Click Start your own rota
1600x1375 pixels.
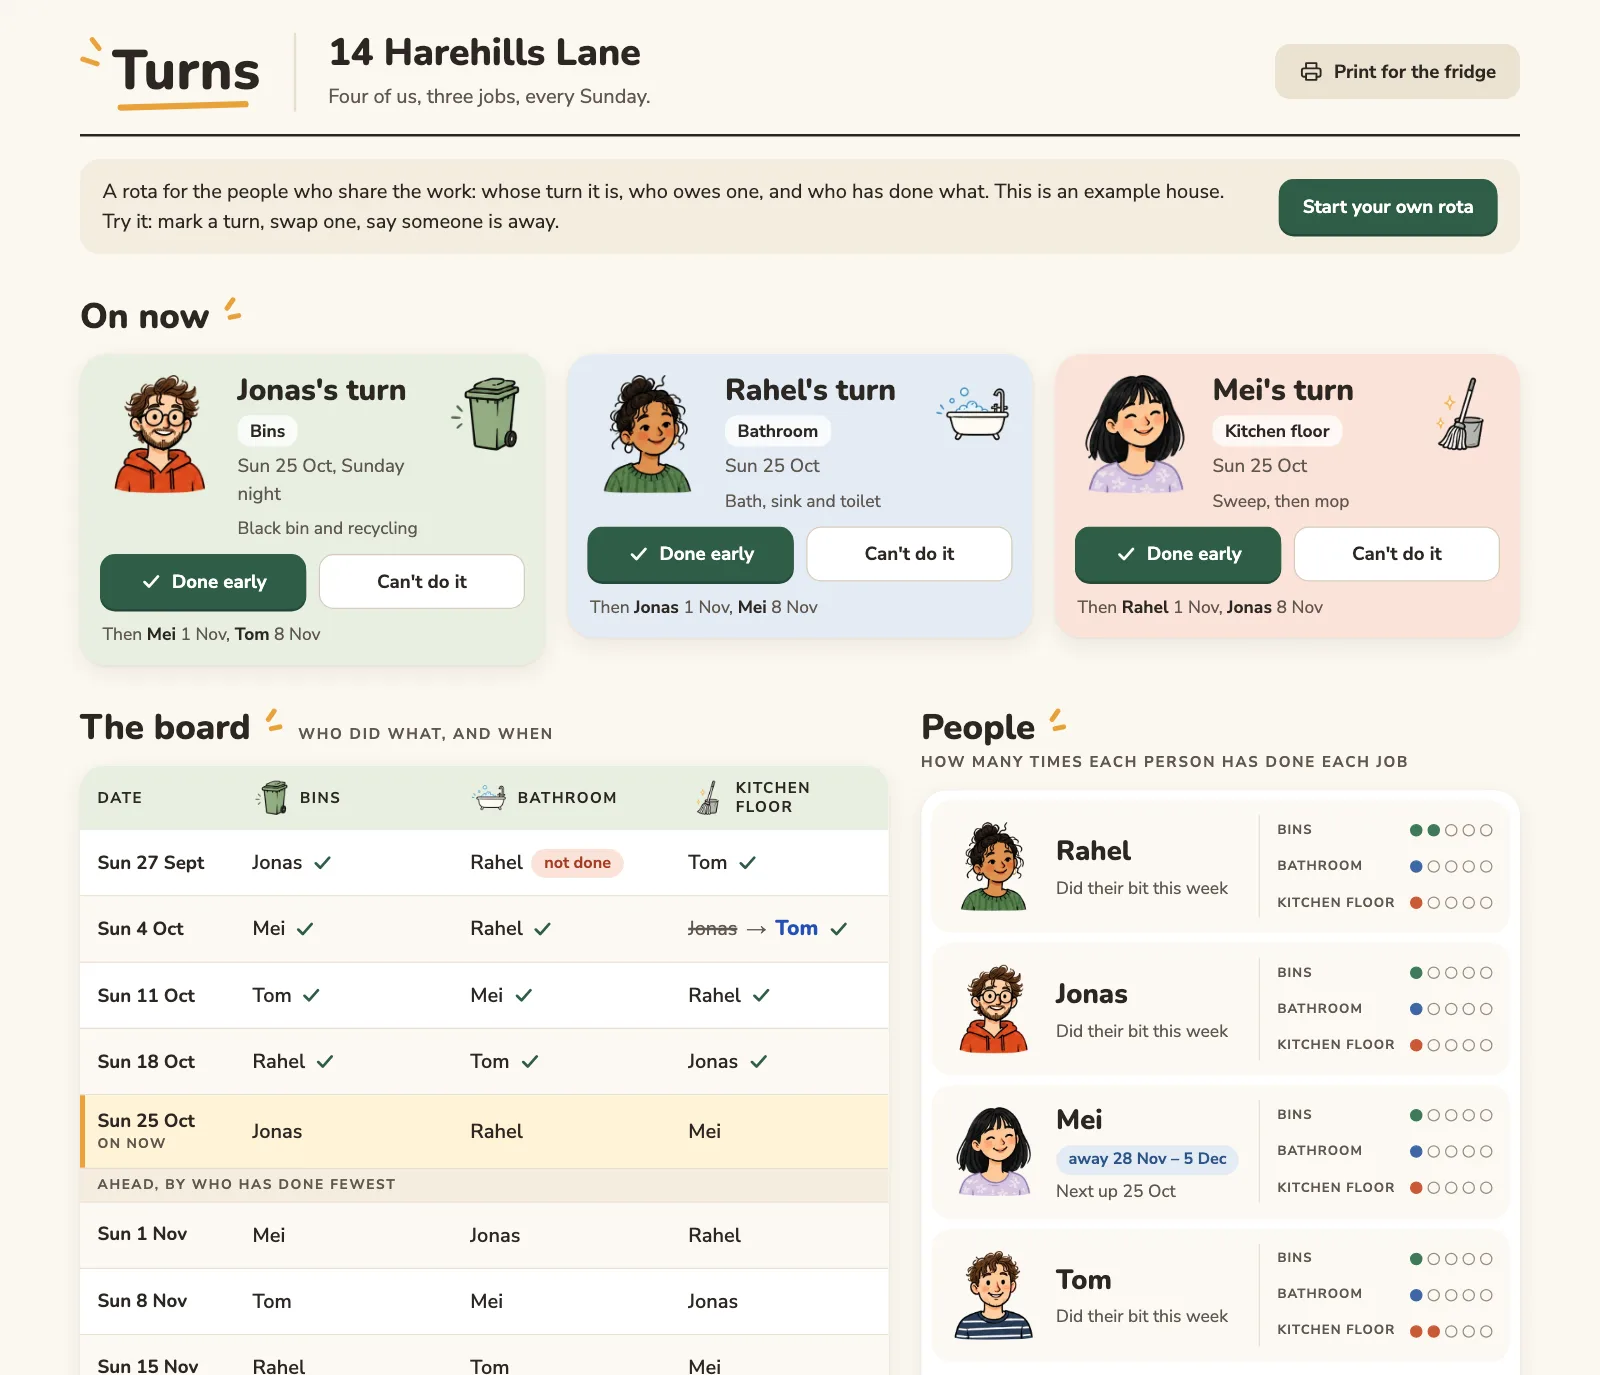click(x=1388, y=207)
